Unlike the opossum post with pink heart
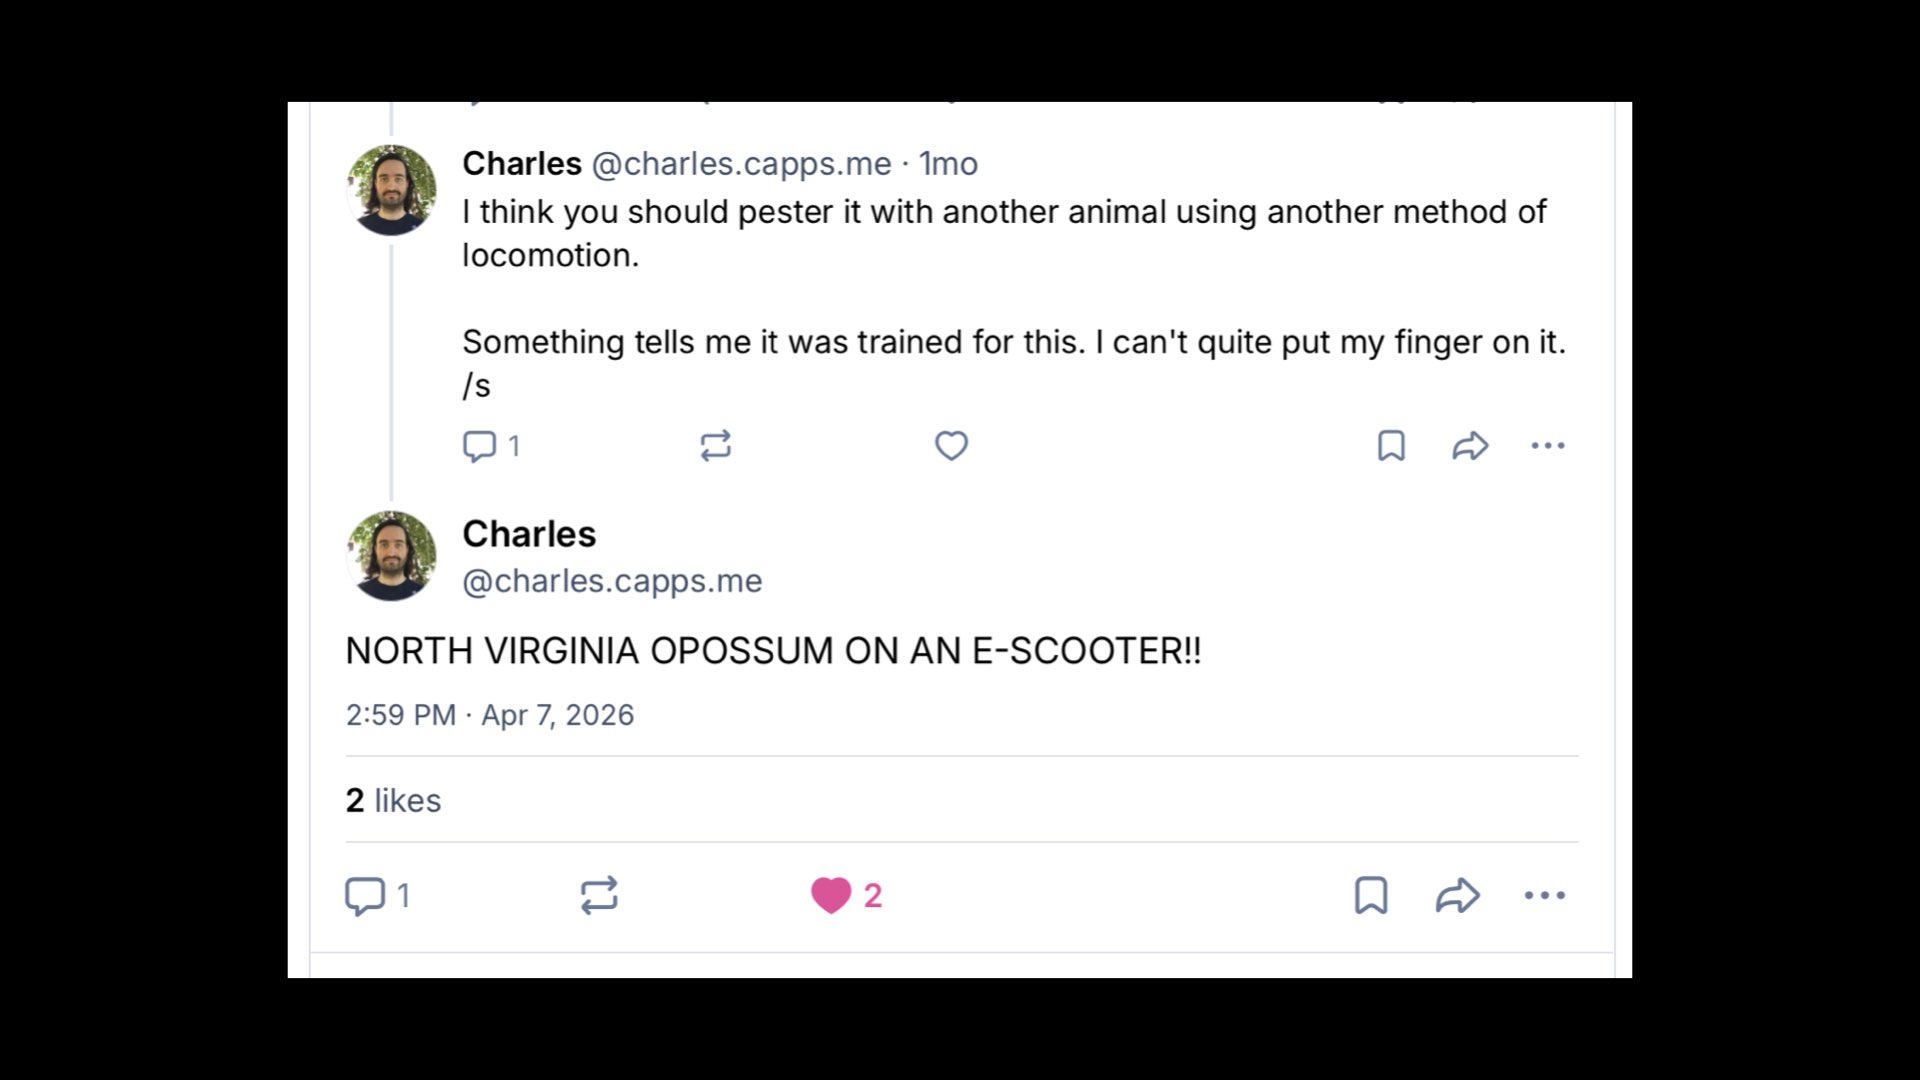Viewport: 1920px width, 1080px height. click(x=846, y=896)
